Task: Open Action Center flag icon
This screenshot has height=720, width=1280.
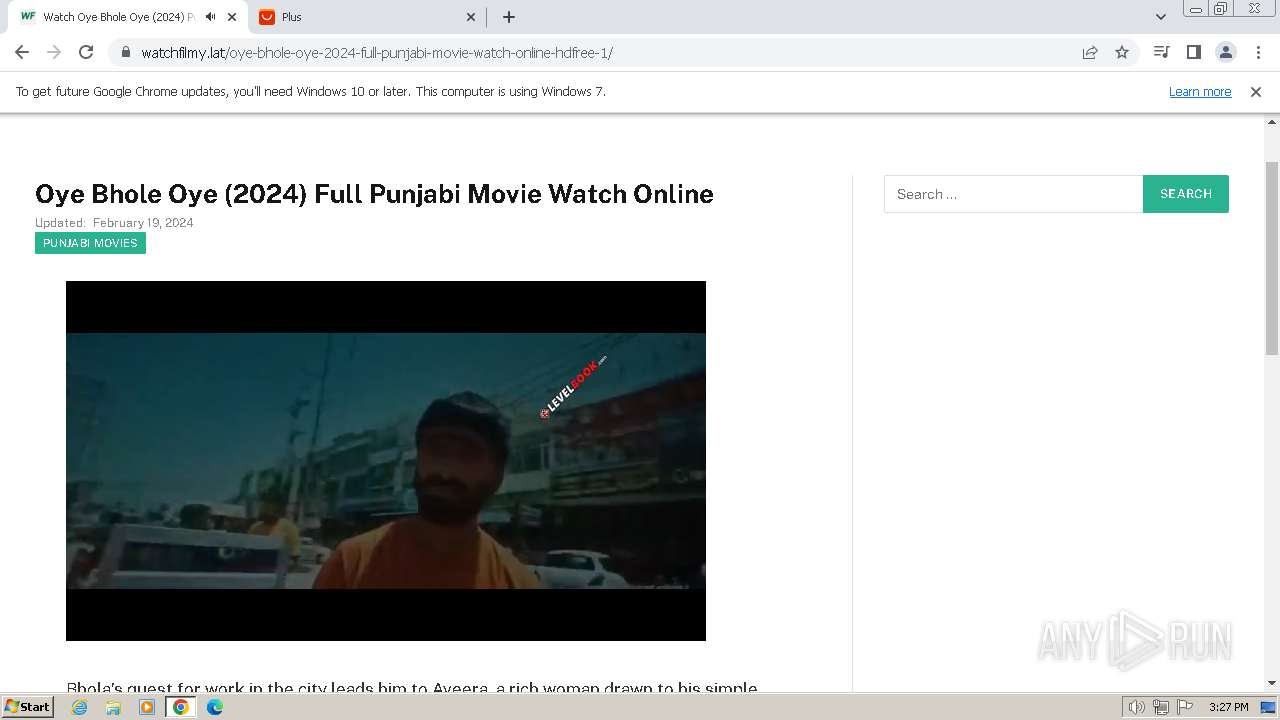Action: [1185, 707]
